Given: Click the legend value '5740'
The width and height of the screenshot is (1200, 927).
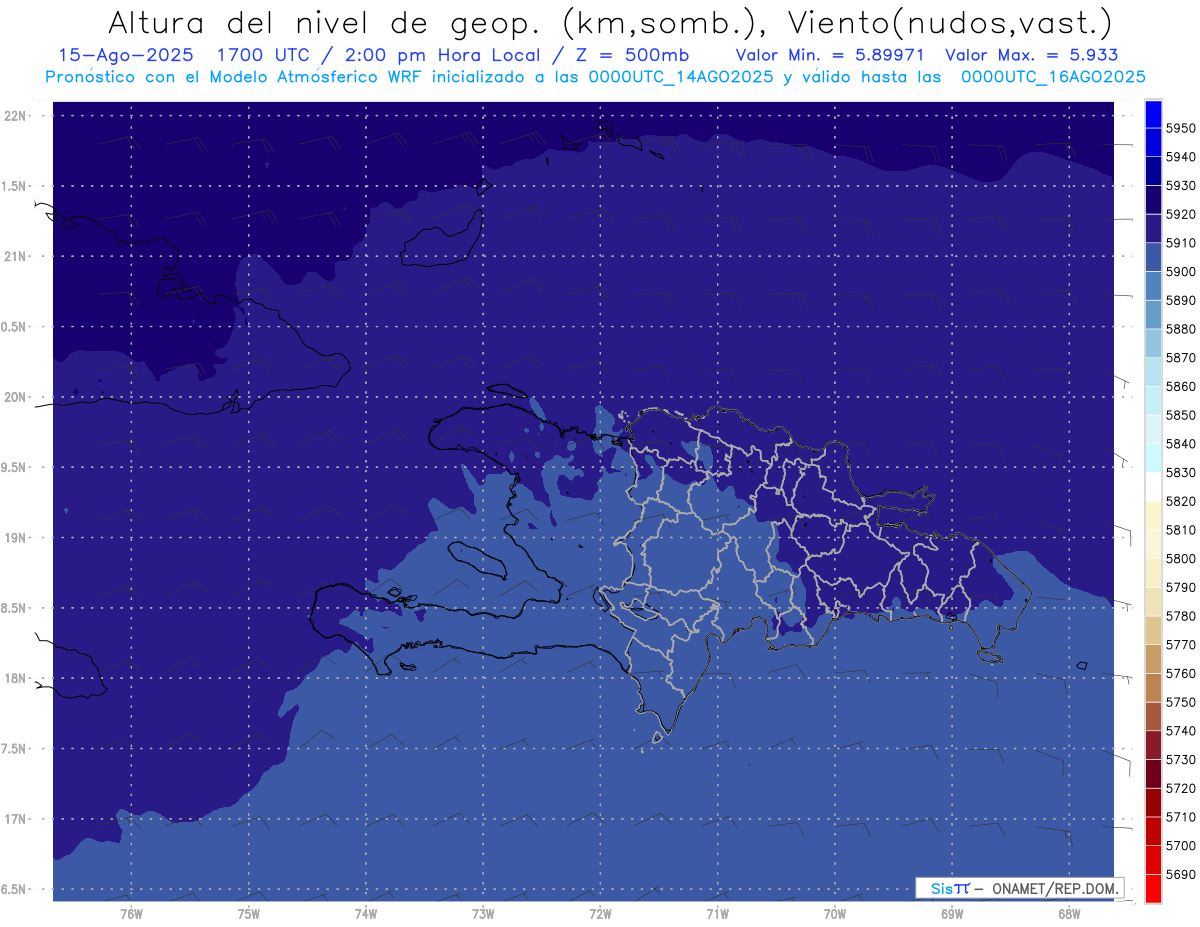Looking at the screenshot, I should pos(1180,731).
